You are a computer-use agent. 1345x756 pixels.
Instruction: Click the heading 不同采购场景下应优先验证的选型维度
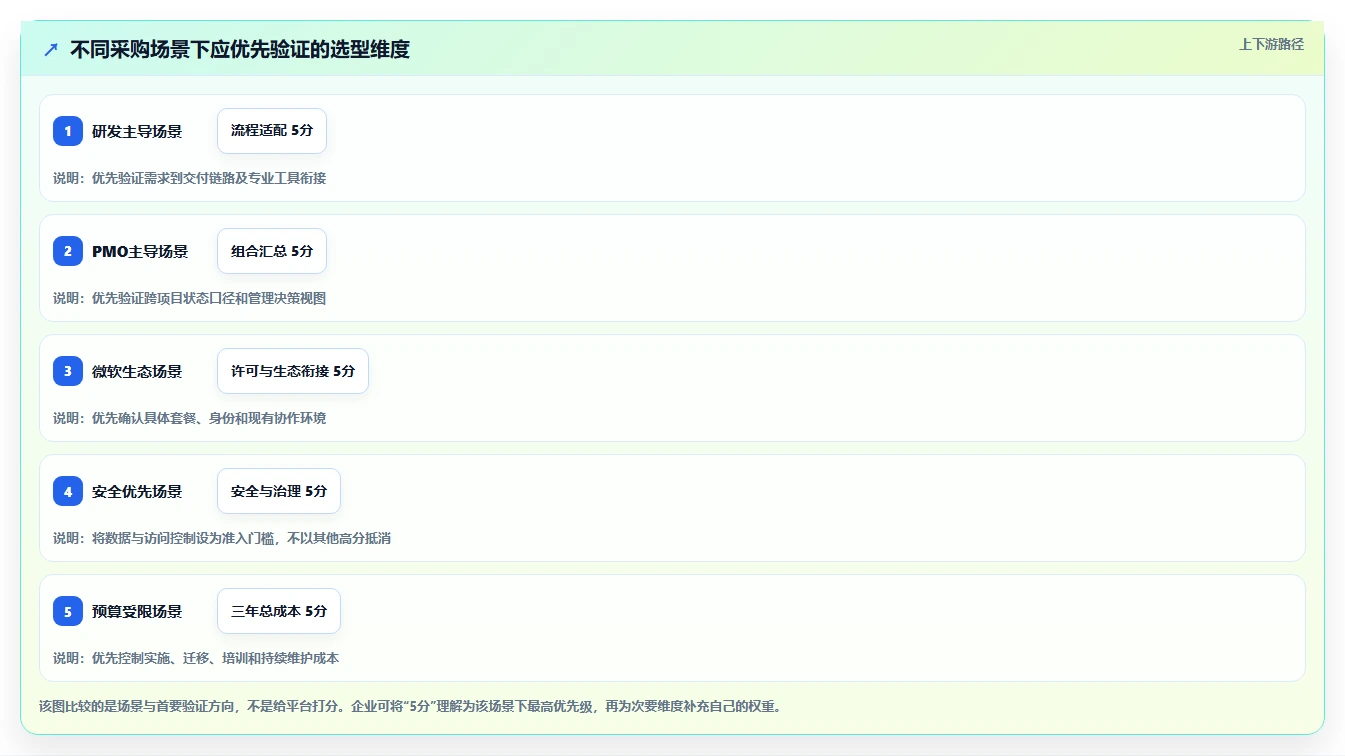(x=240, y=50)
